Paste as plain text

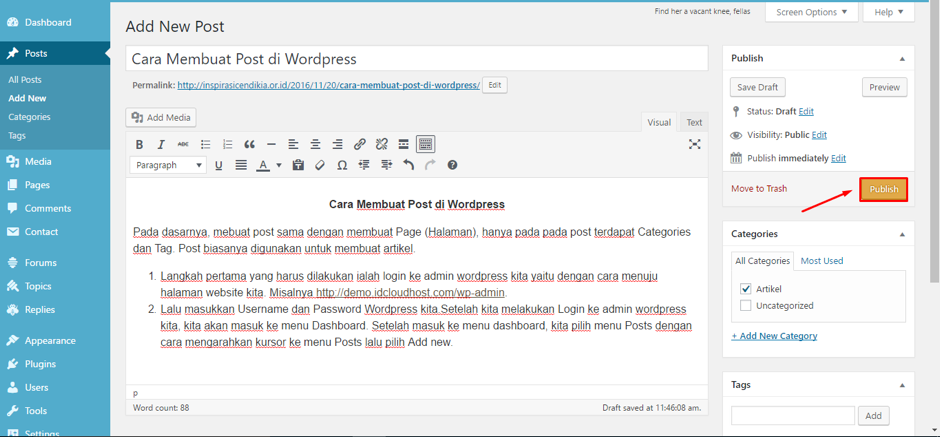click(x=298, y=165)
